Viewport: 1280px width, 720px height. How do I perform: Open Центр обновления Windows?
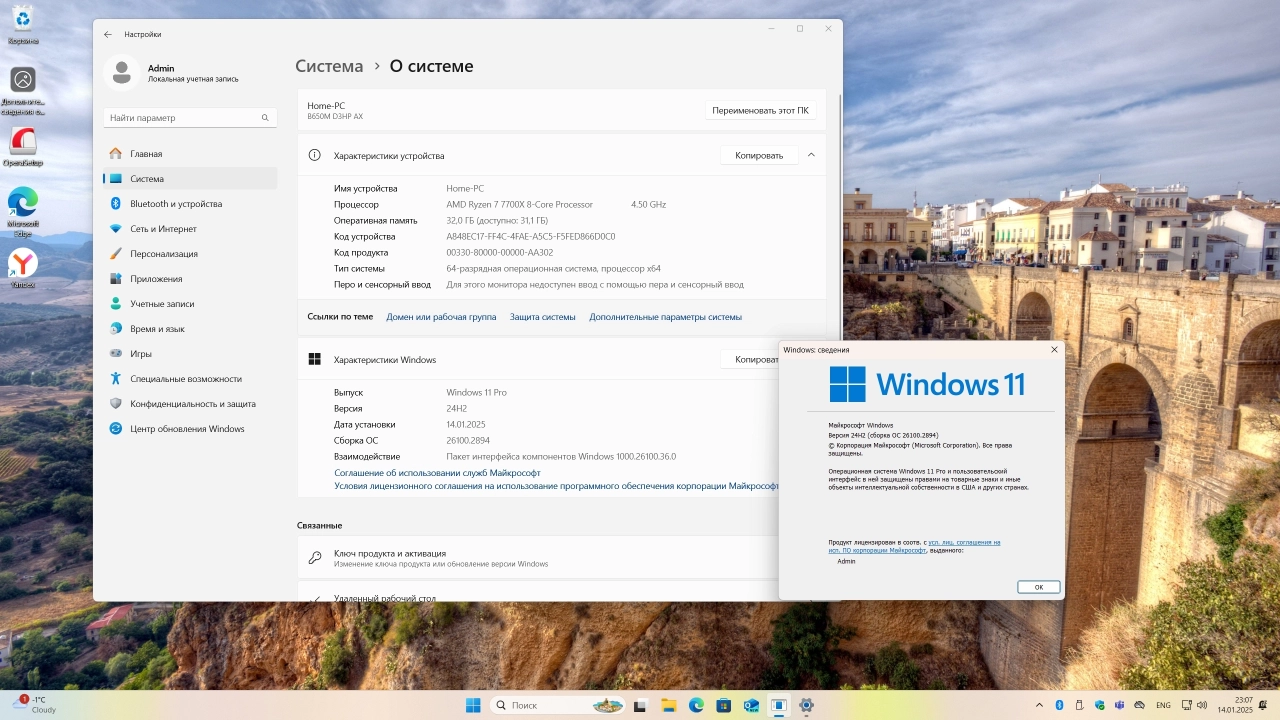(x=190, y=429)
